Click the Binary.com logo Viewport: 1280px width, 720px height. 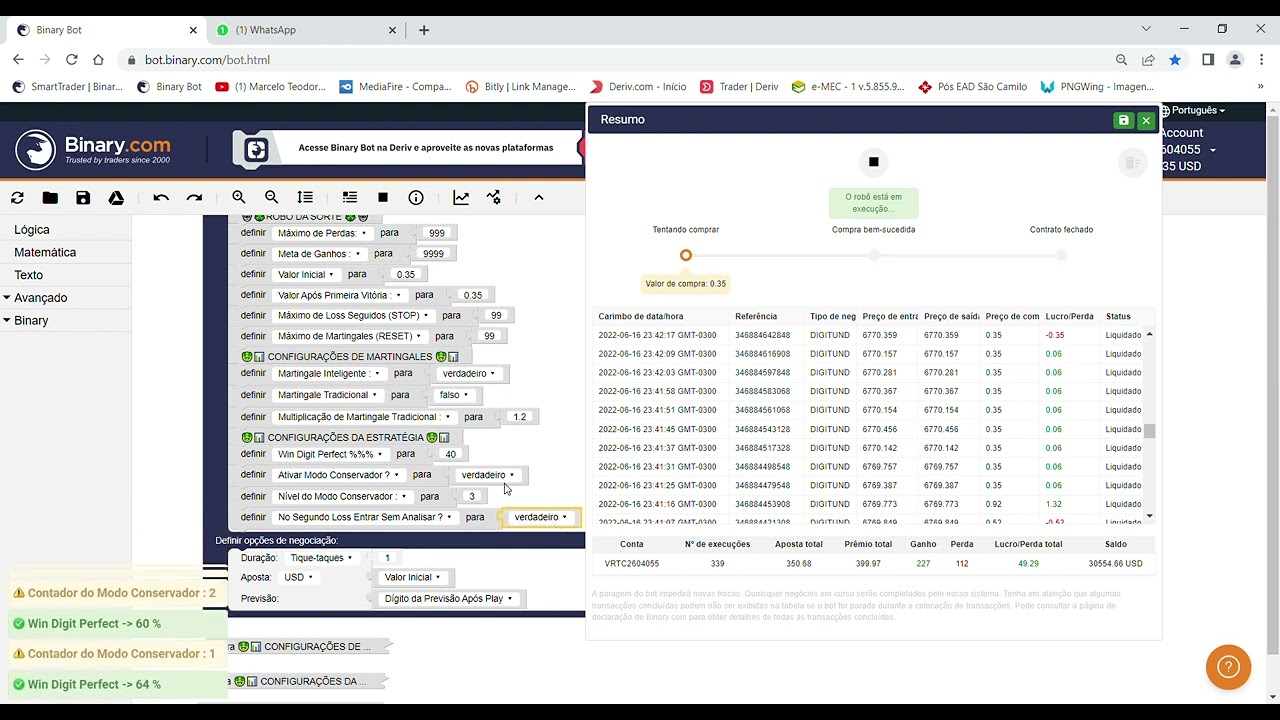93,150
